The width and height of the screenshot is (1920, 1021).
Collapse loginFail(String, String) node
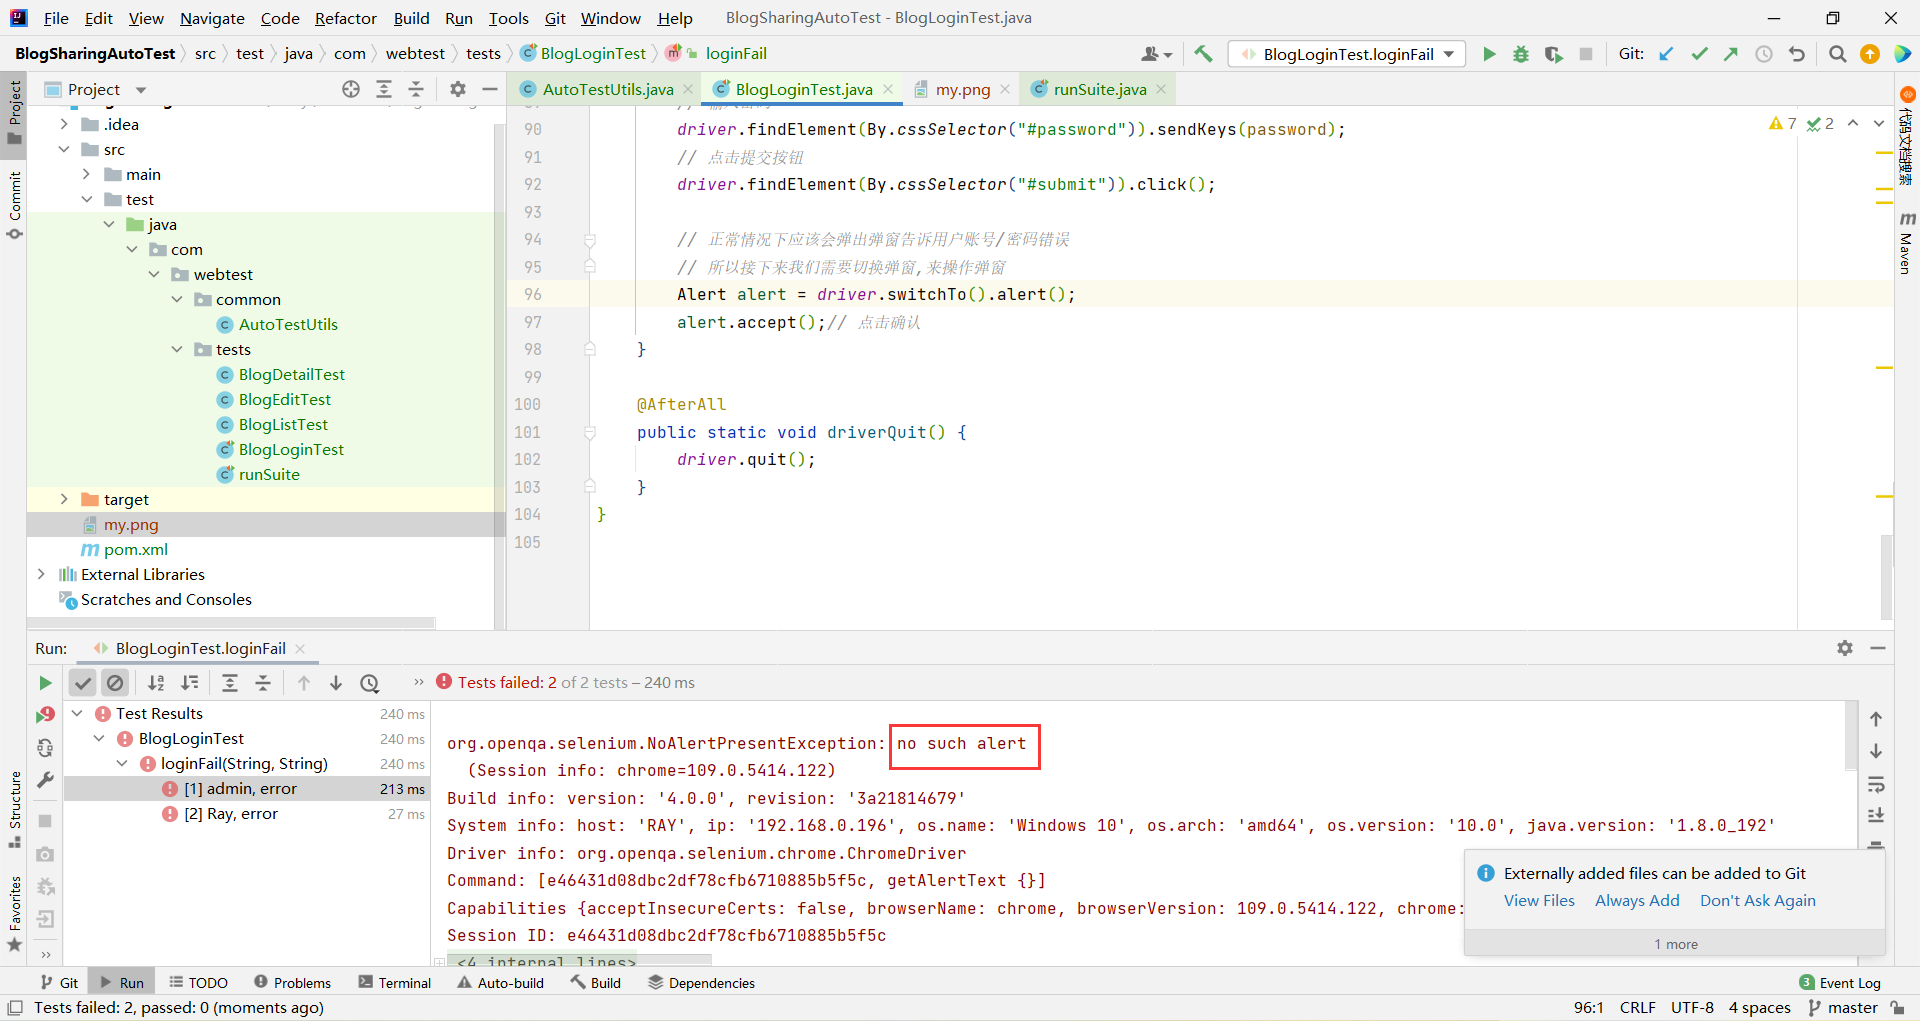(x=122, y=763)
